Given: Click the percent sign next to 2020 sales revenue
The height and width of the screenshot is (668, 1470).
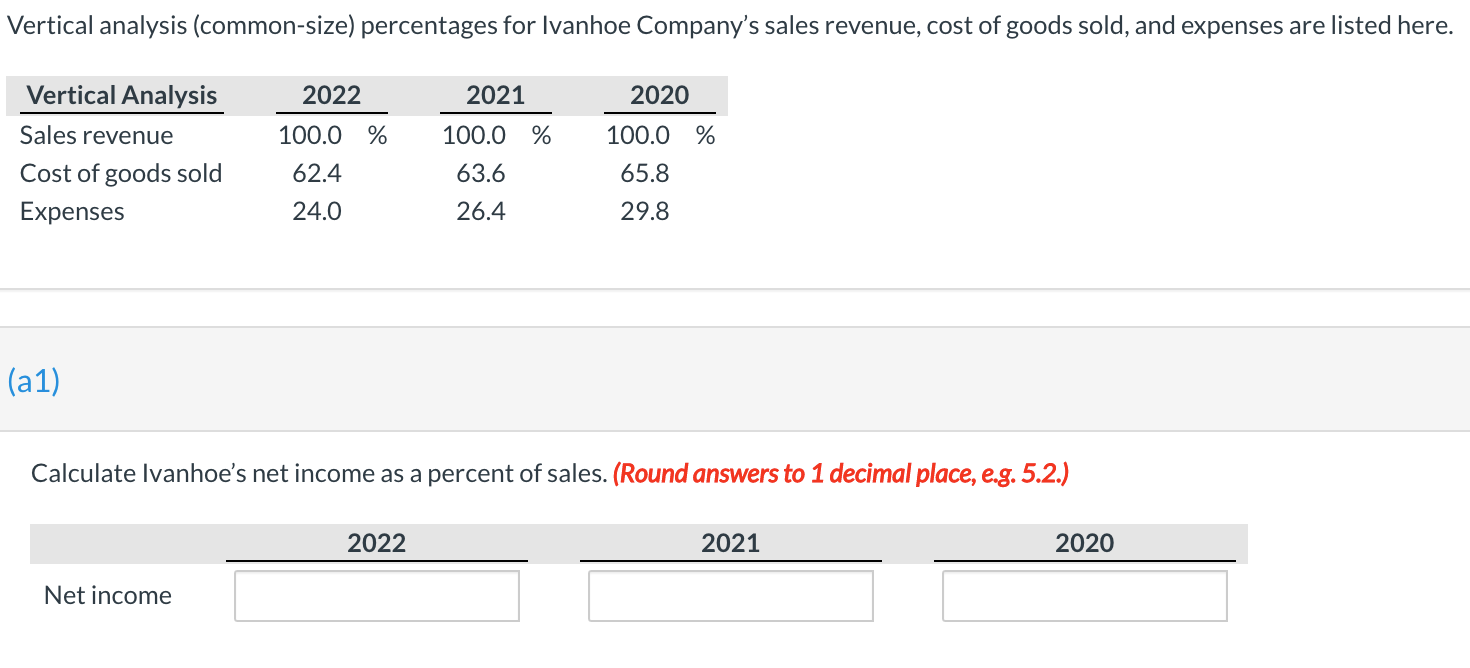Looking at the screenshot, I should [706, 135].
